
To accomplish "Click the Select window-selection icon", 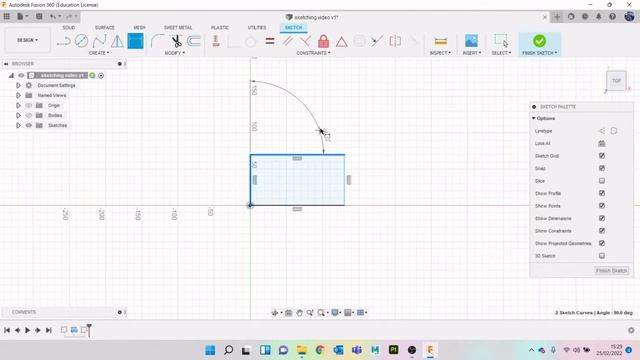I will [x=501, y=41].
